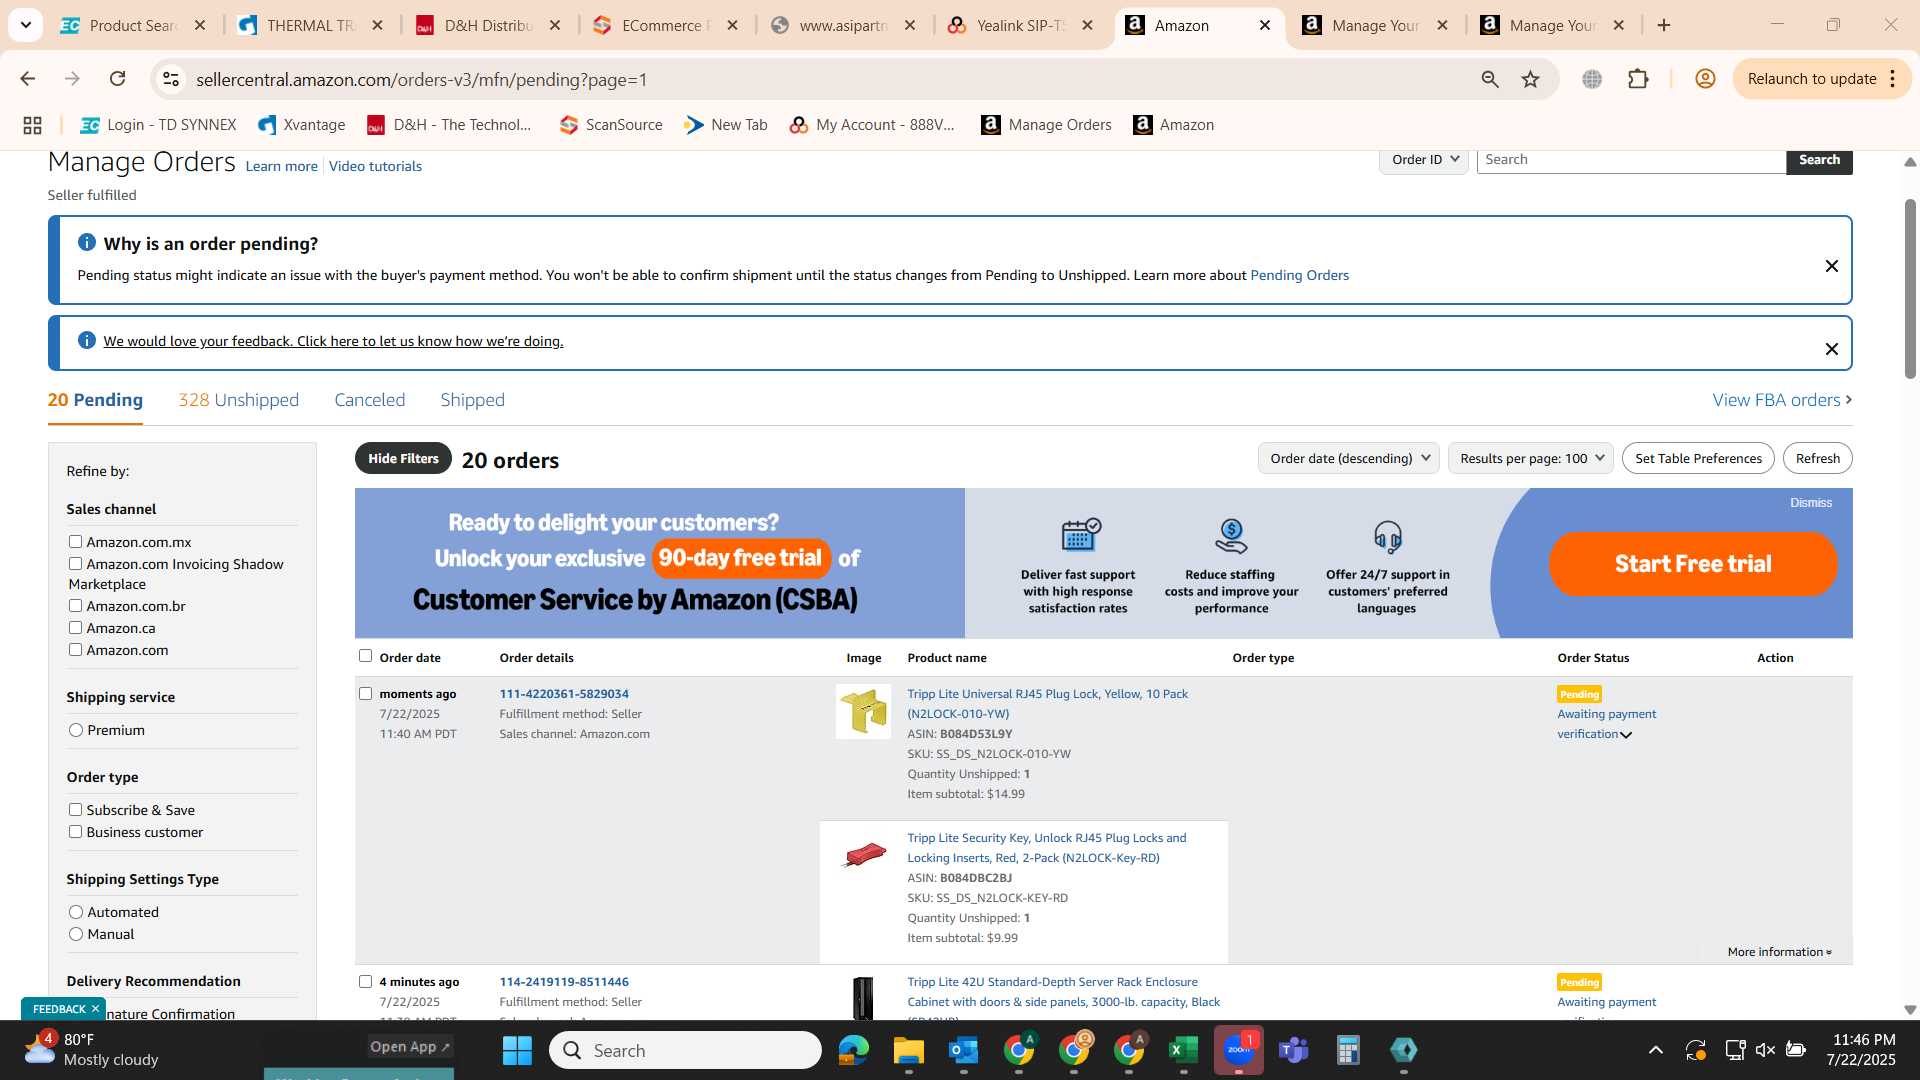This screenshot has width=1920, height=1080.
Task: Click the Windows taskbar search box
Action: (685, 1050)
